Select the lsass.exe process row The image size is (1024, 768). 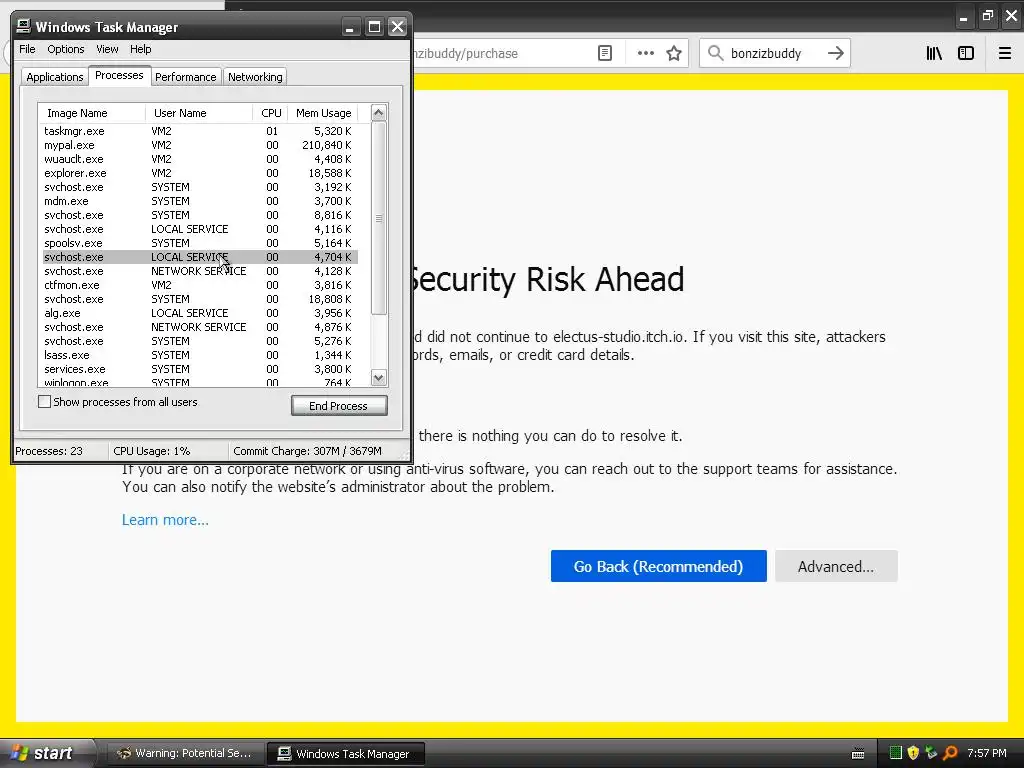199,355
